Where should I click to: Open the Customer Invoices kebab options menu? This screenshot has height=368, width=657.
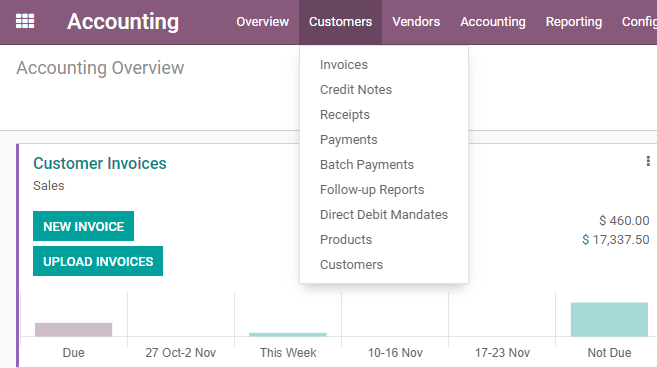click(648, 161)
